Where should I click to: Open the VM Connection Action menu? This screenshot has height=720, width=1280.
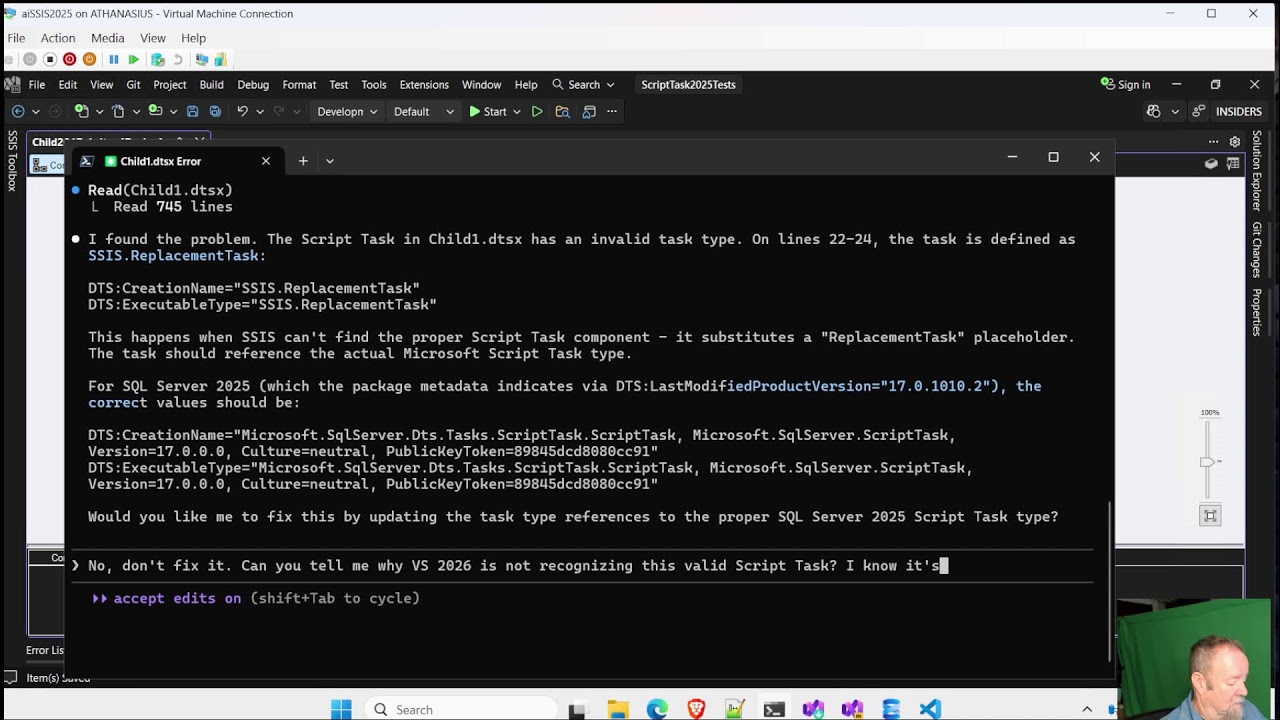[58, 38]
